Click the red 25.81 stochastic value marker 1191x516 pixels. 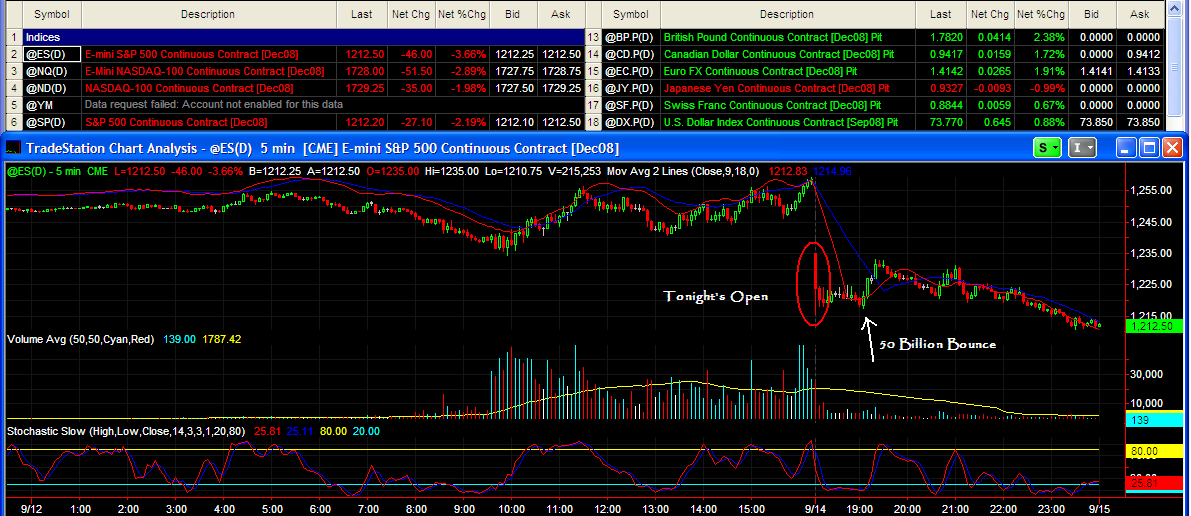(x=1154, y=483)
